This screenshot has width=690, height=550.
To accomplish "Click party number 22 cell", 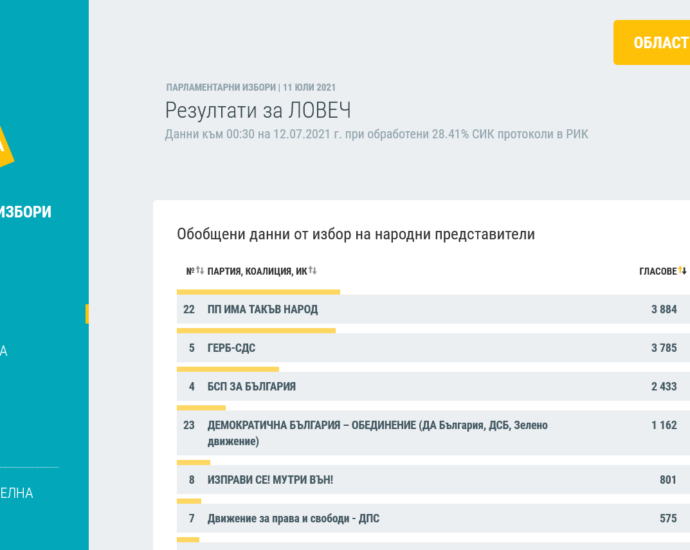I will click(189, 309).
